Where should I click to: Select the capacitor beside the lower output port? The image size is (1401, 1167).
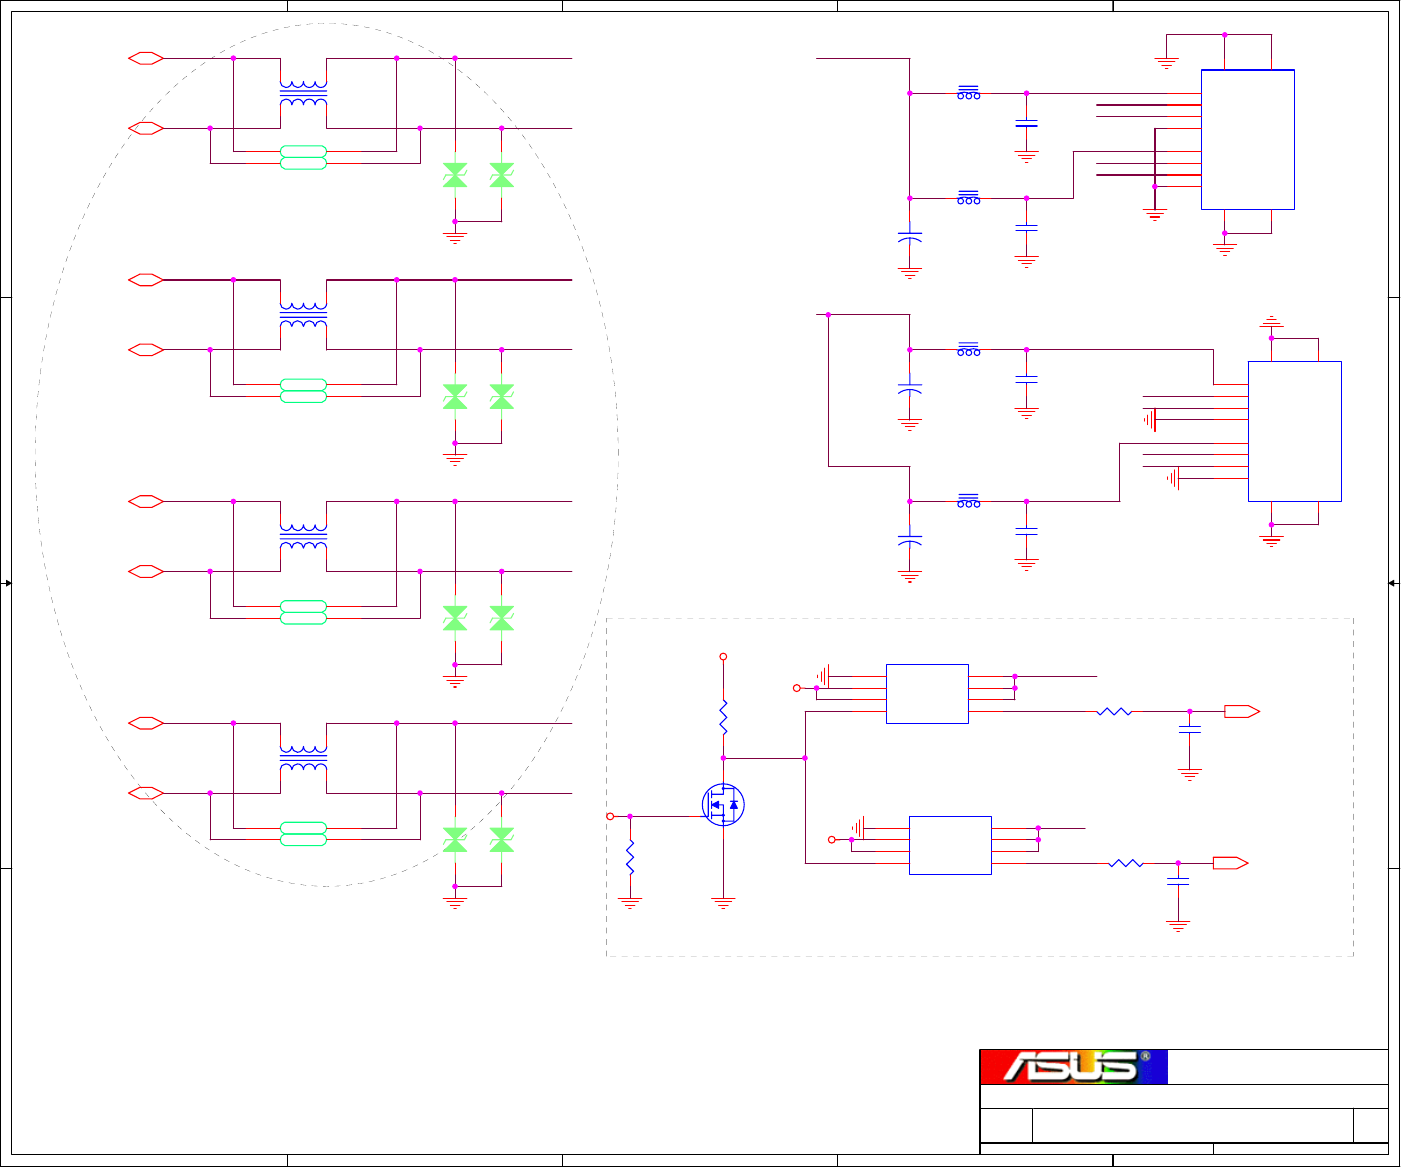point(1178,882)
